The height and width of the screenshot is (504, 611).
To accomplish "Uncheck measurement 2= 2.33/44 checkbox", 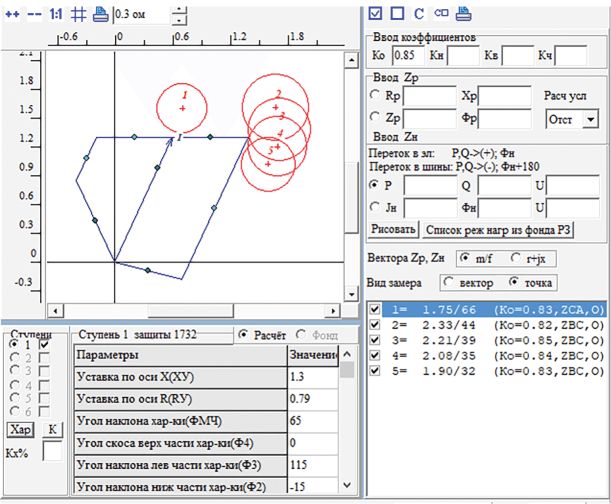I will (374, 325).
